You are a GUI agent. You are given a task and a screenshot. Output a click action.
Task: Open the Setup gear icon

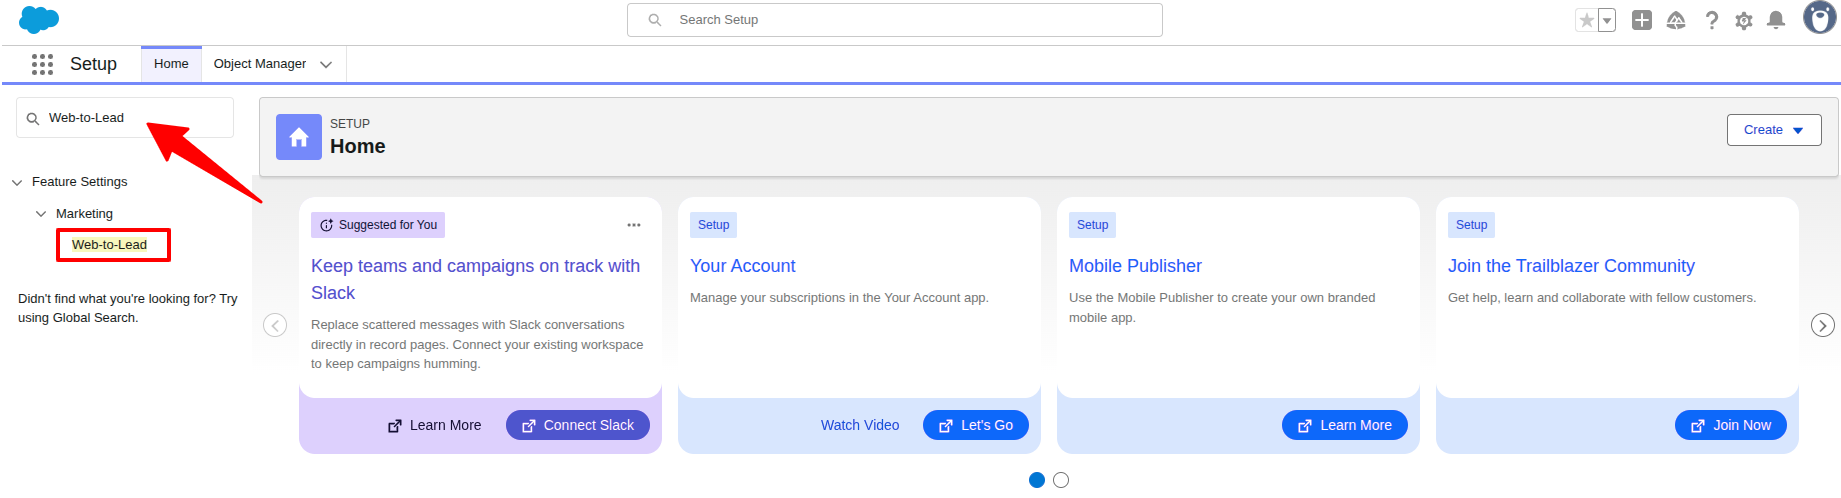point(1744,20)
